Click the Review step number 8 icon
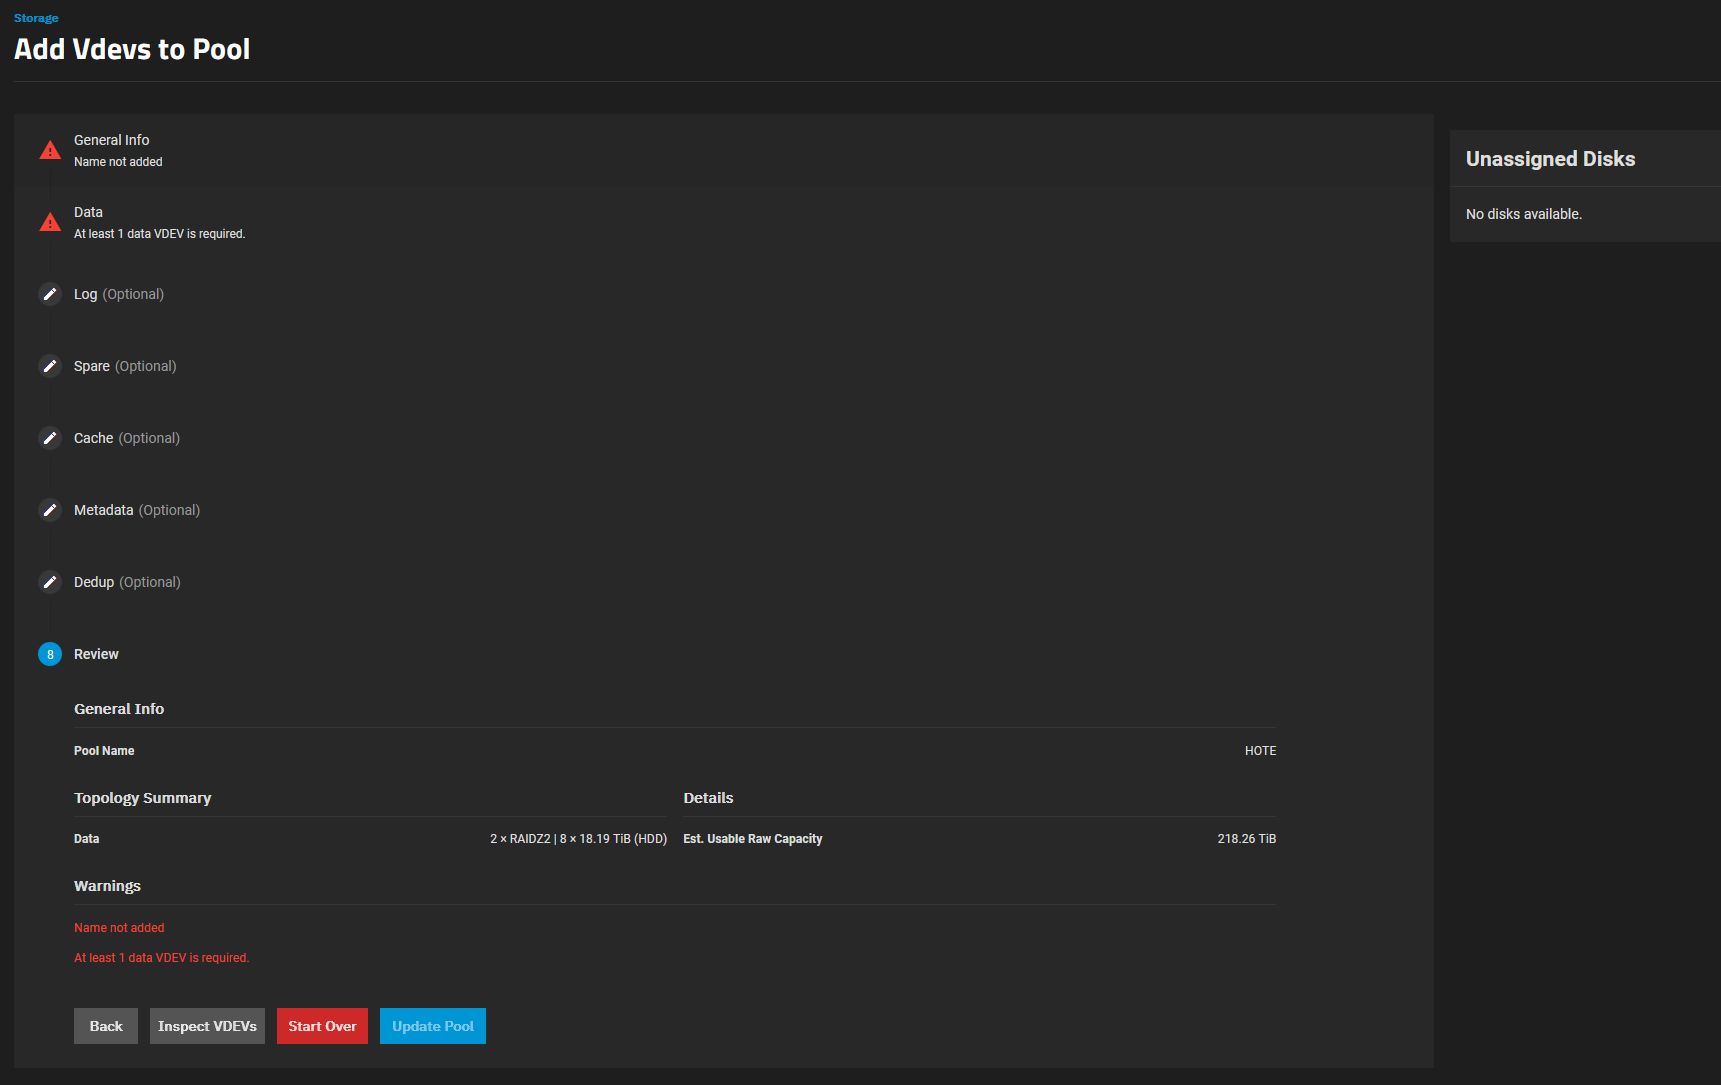 point(50,654)
